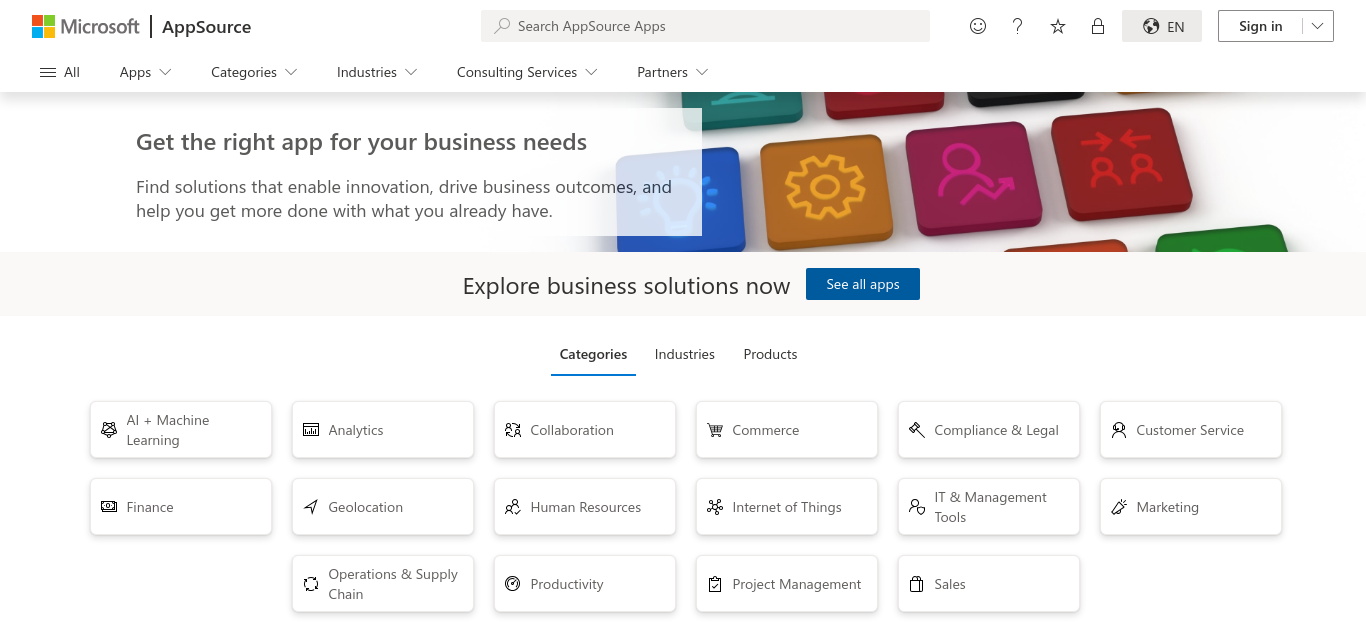1366x629 pixels.
Task: Open the feedback smiley icon
Action: 978,26
